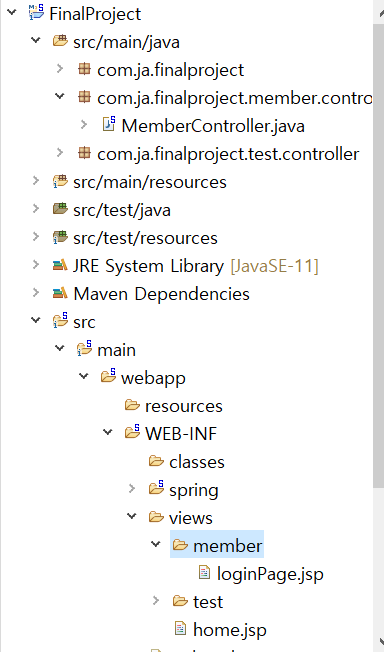
Task: Select the WEB-INF label
Action: [x=181, y=434]
